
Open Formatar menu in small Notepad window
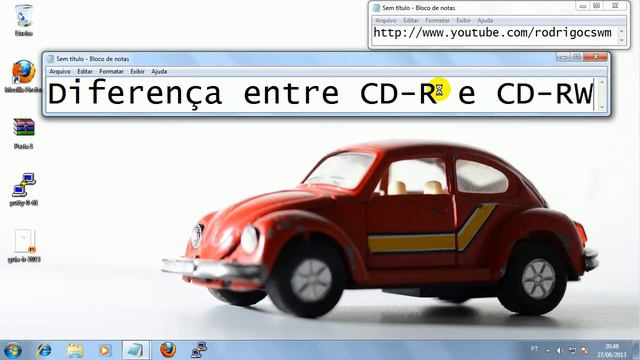coord(438,20)
